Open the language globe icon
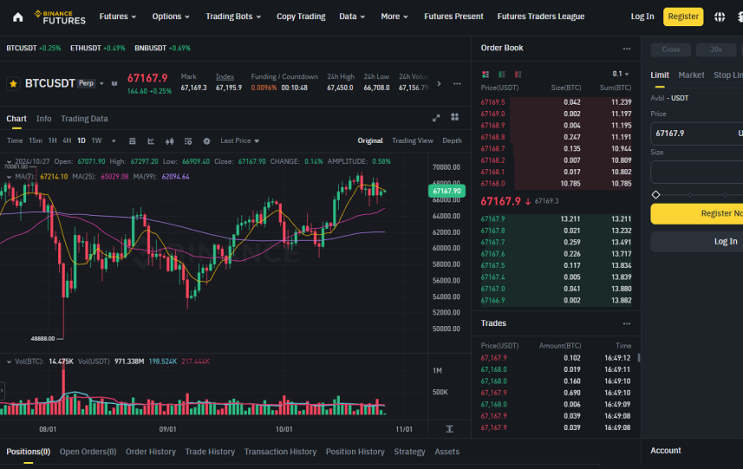The width and height of the screenshot is (743, 469). click(x=719, y=17)
